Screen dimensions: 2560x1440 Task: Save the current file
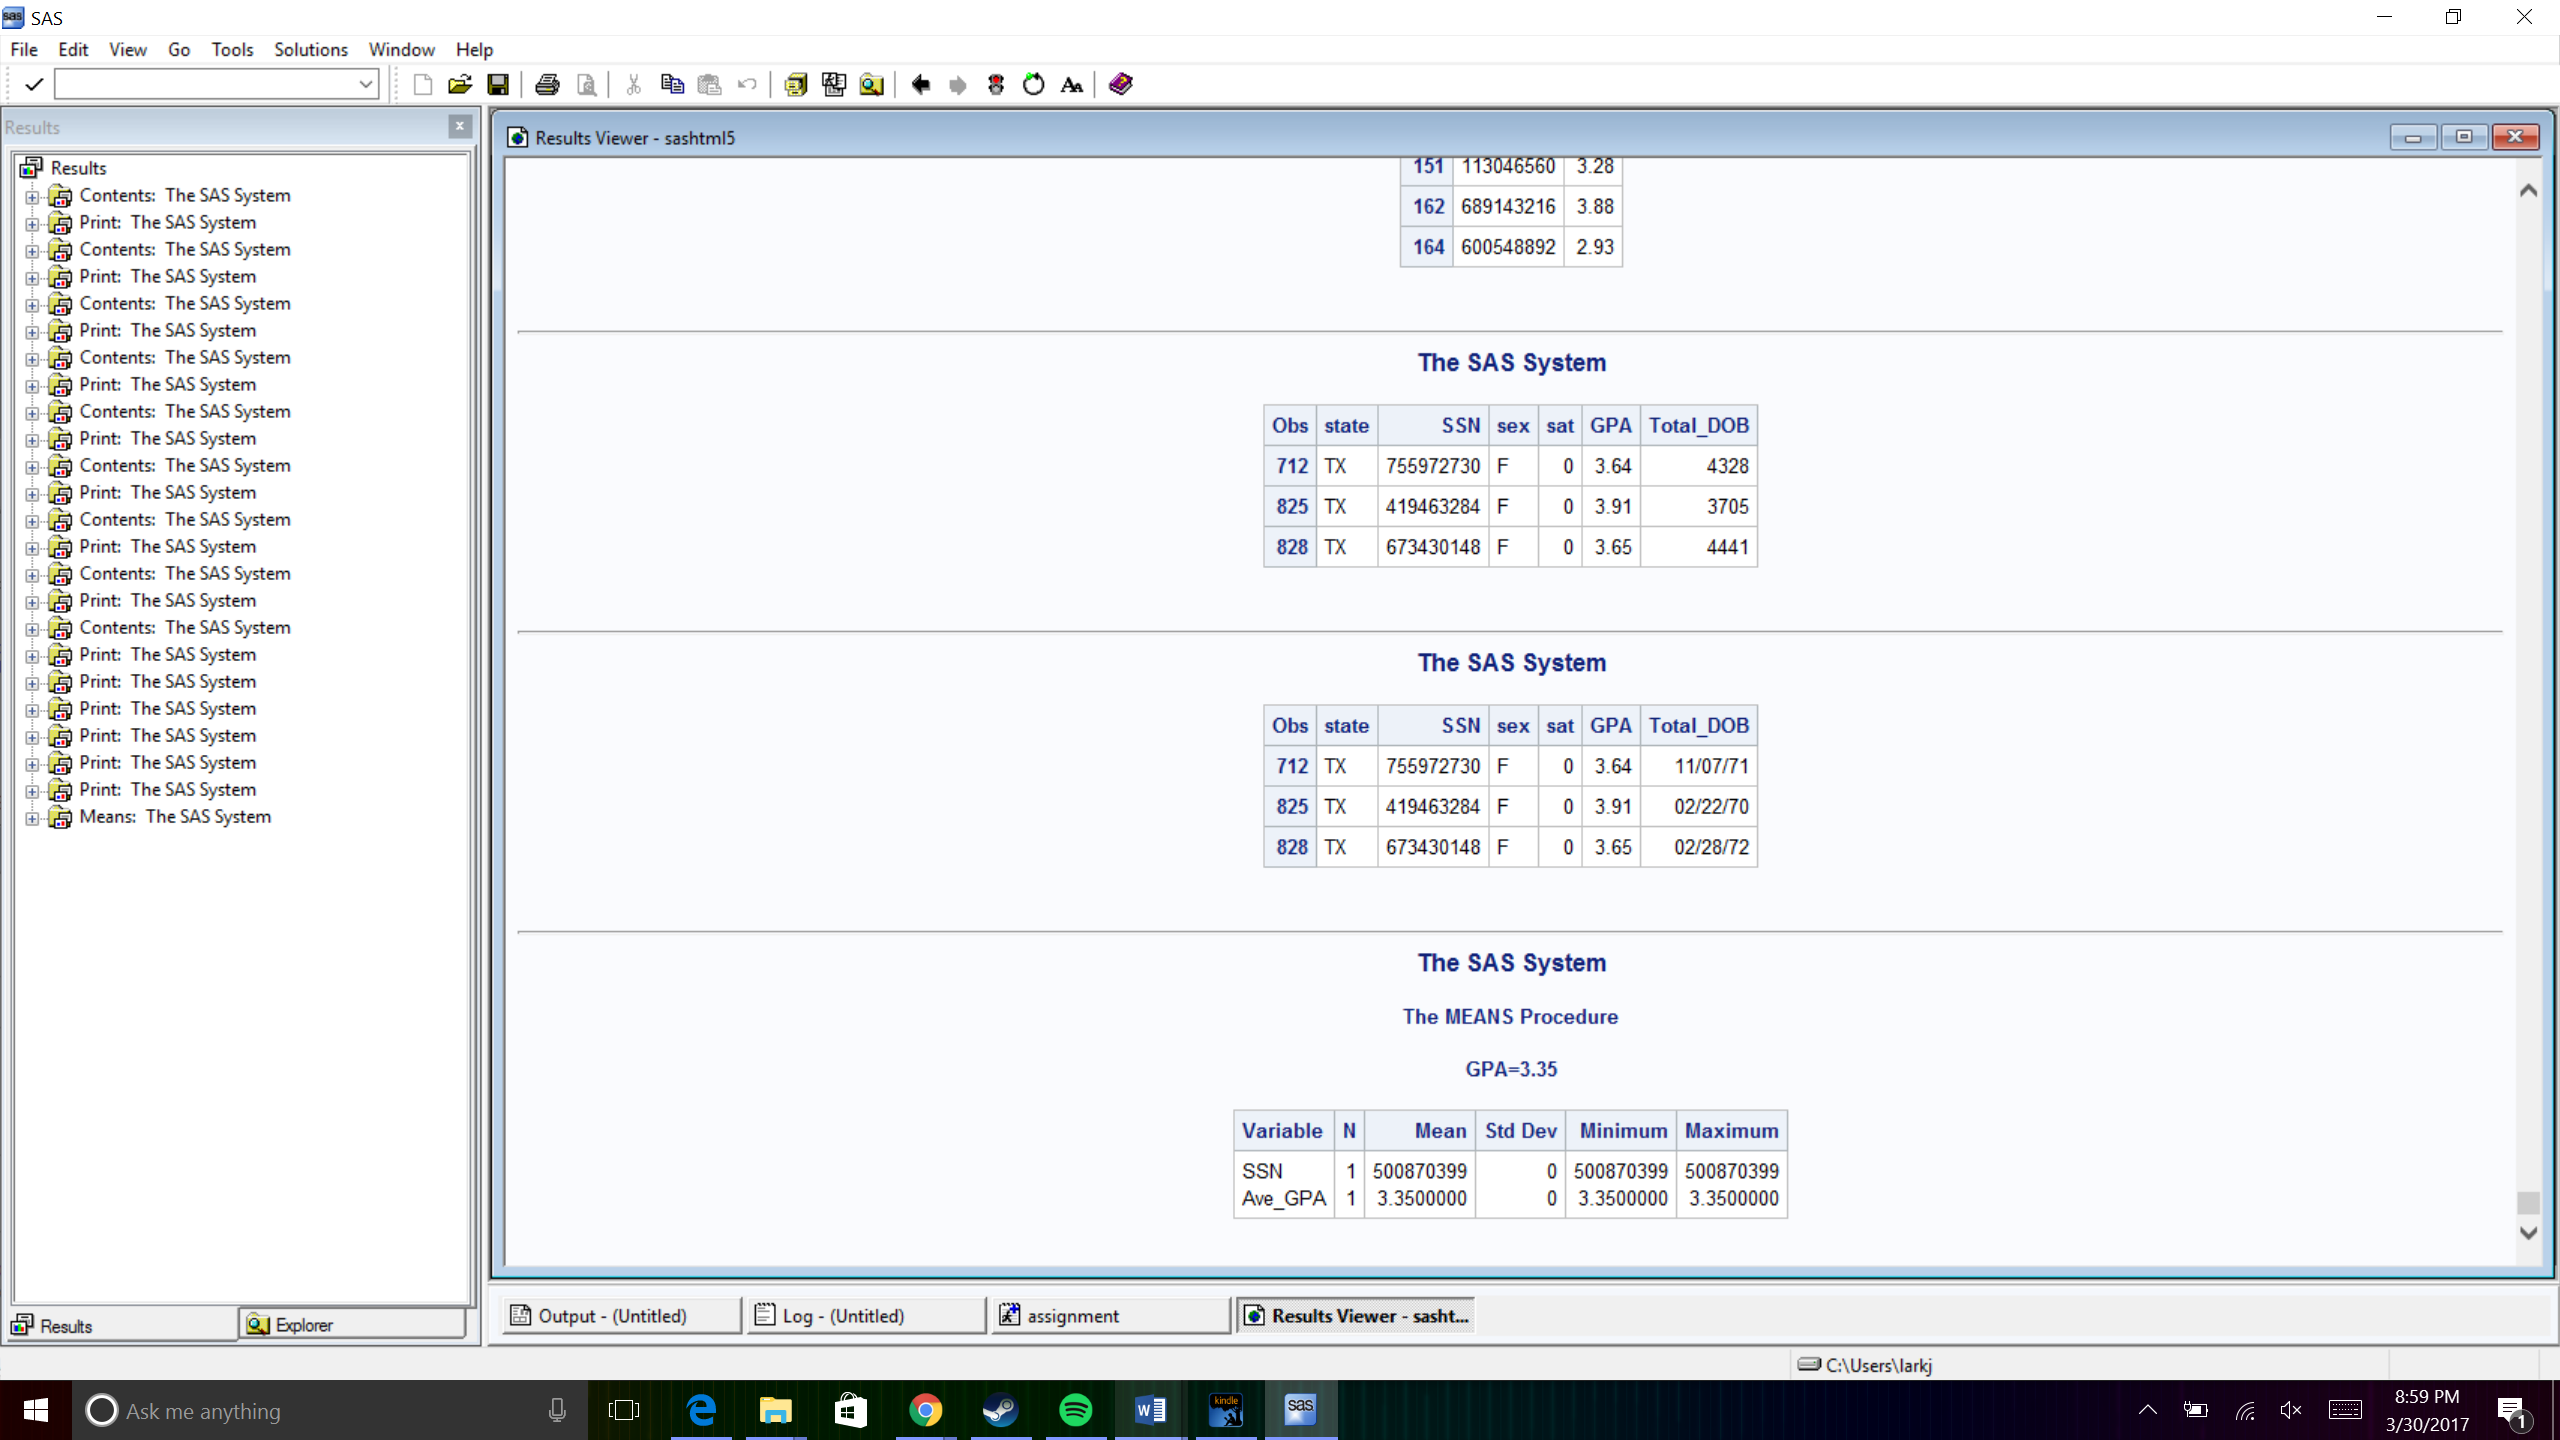[x=498, y=84]
